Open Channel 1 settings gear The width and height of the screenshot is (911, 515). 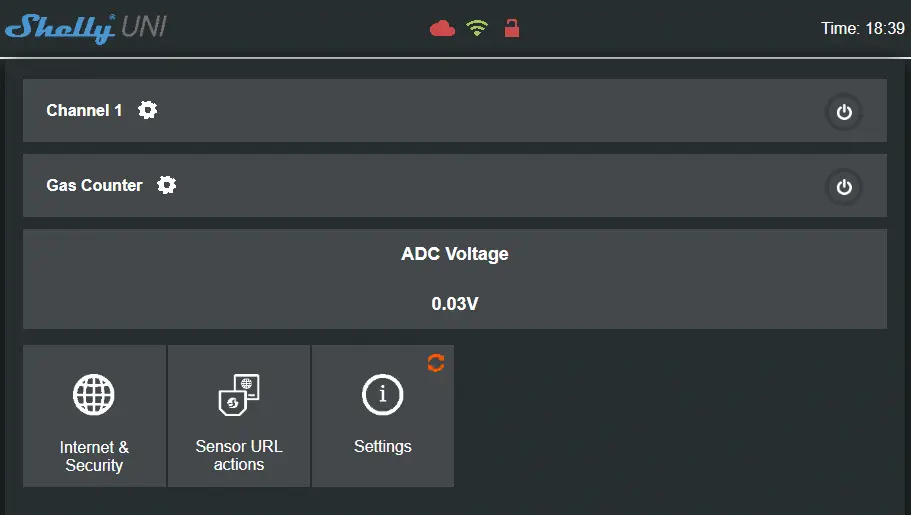148,110
